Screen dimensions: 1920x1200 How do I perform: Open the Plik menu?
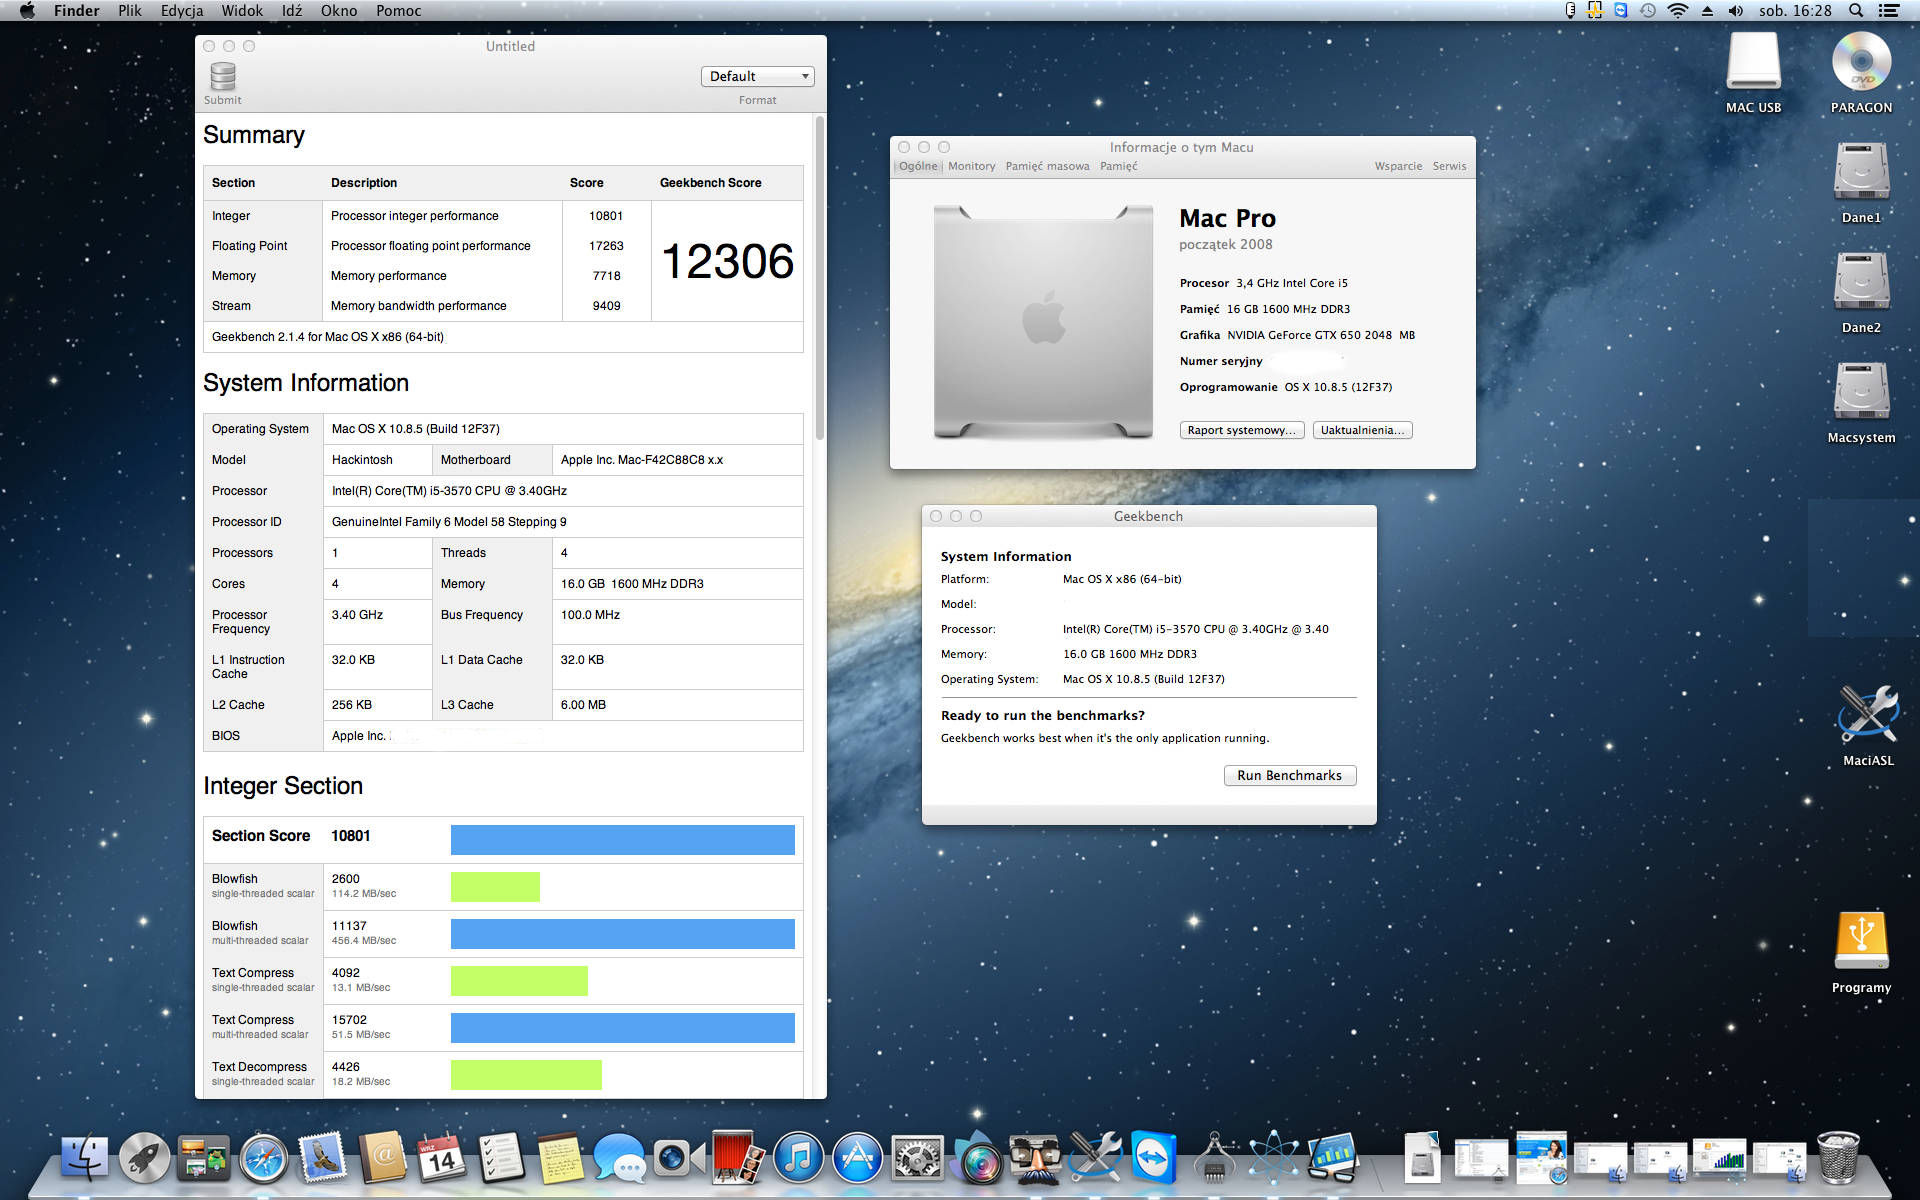(130, 11)
